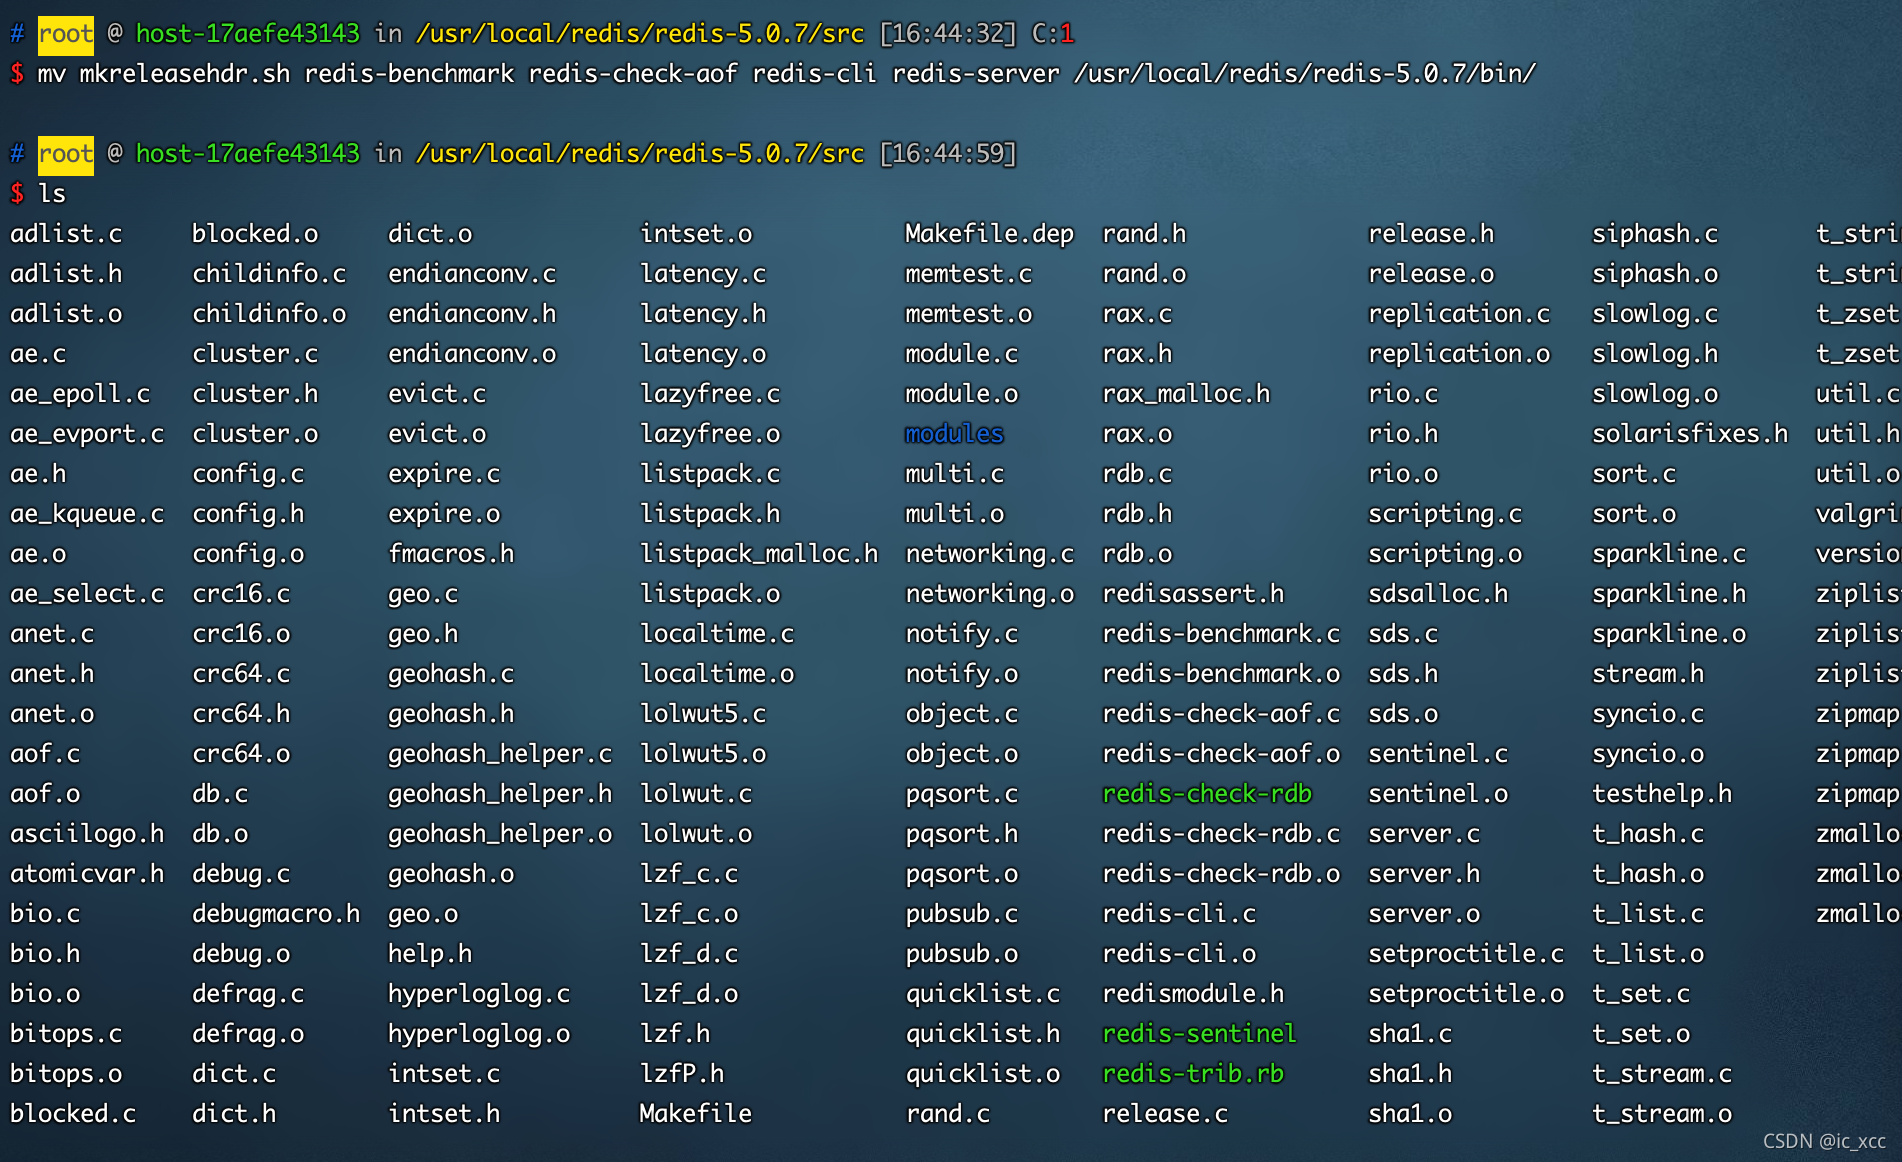Select the testhelp.h file name
The width and height of the screenshot is (1902, 1162).
[x=1662, y=794]
